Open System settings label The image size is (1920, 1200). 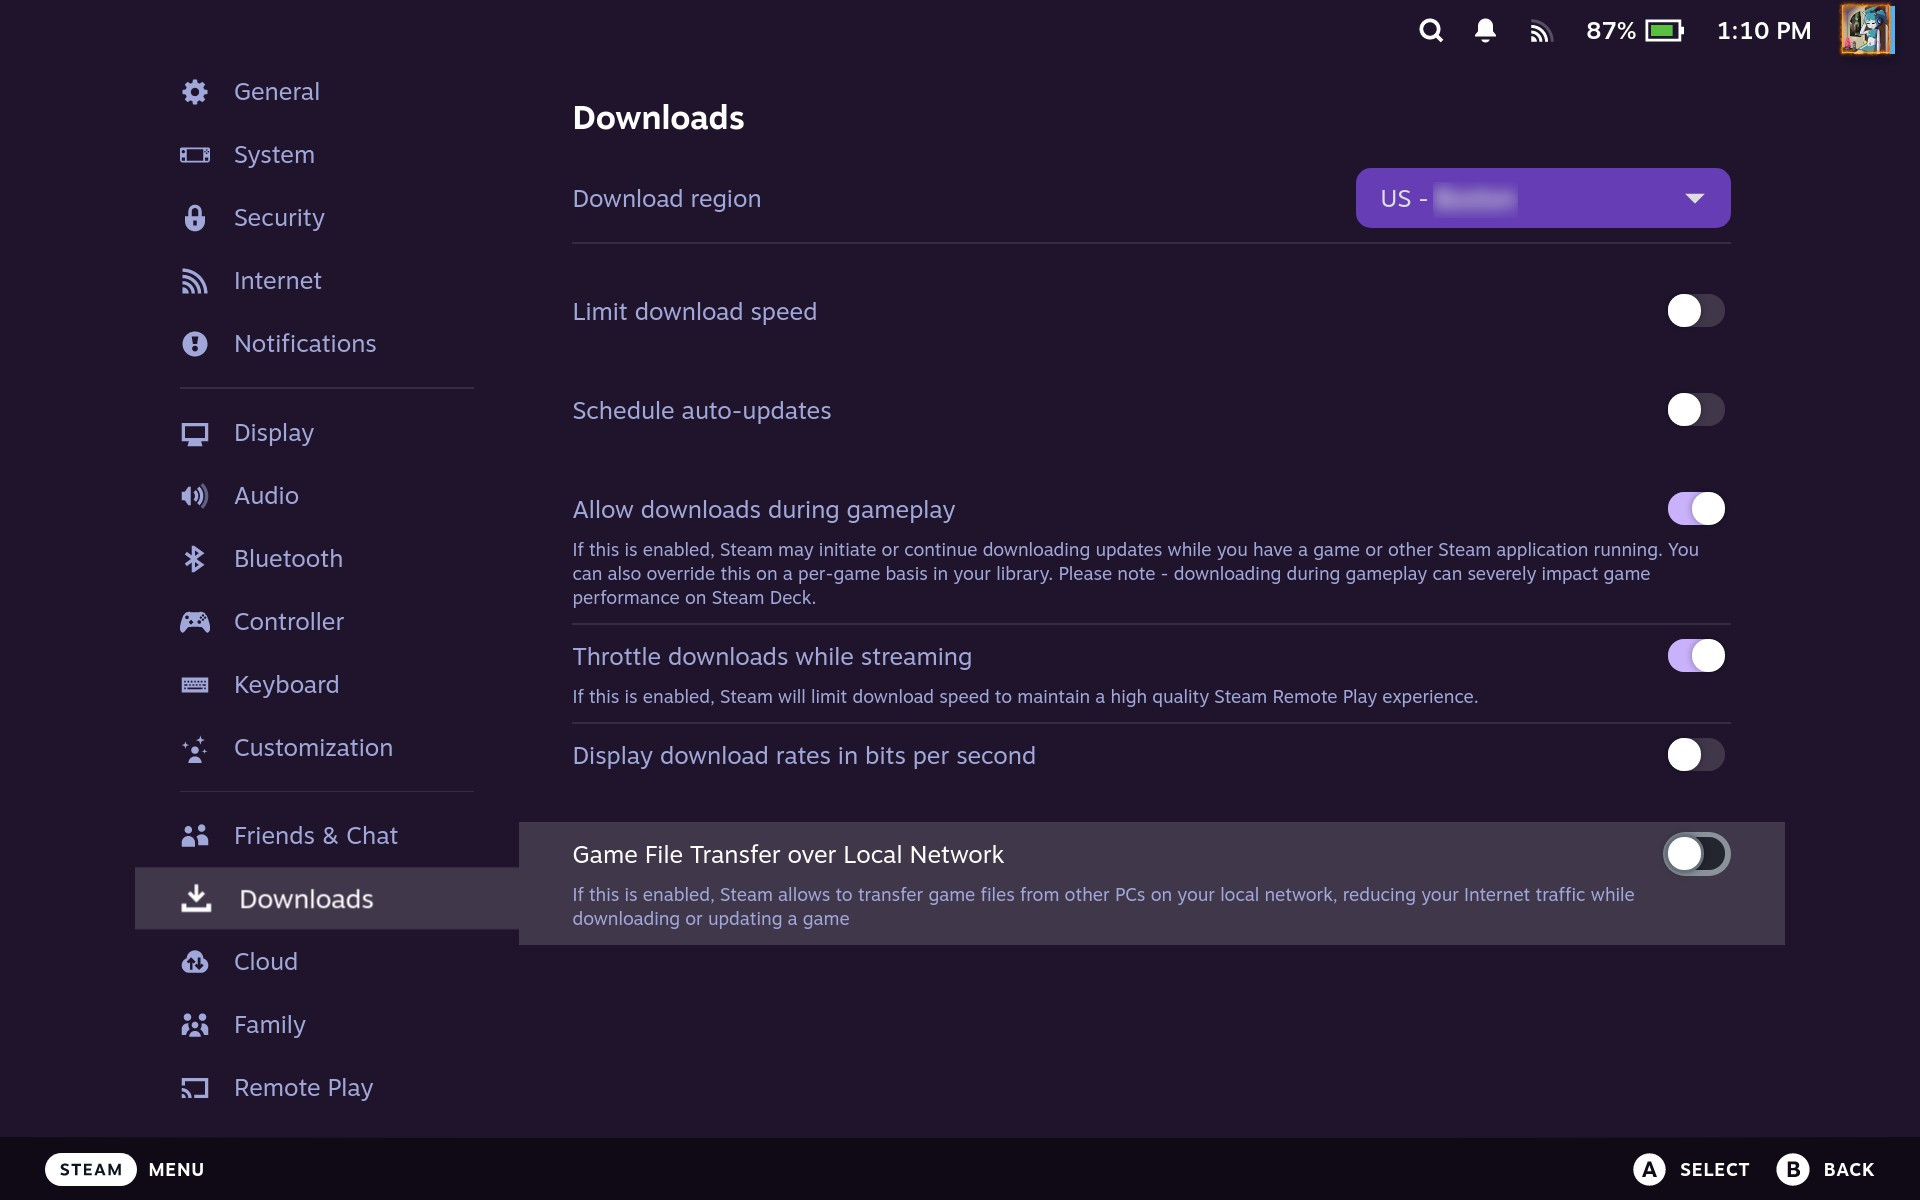[274, 155]
